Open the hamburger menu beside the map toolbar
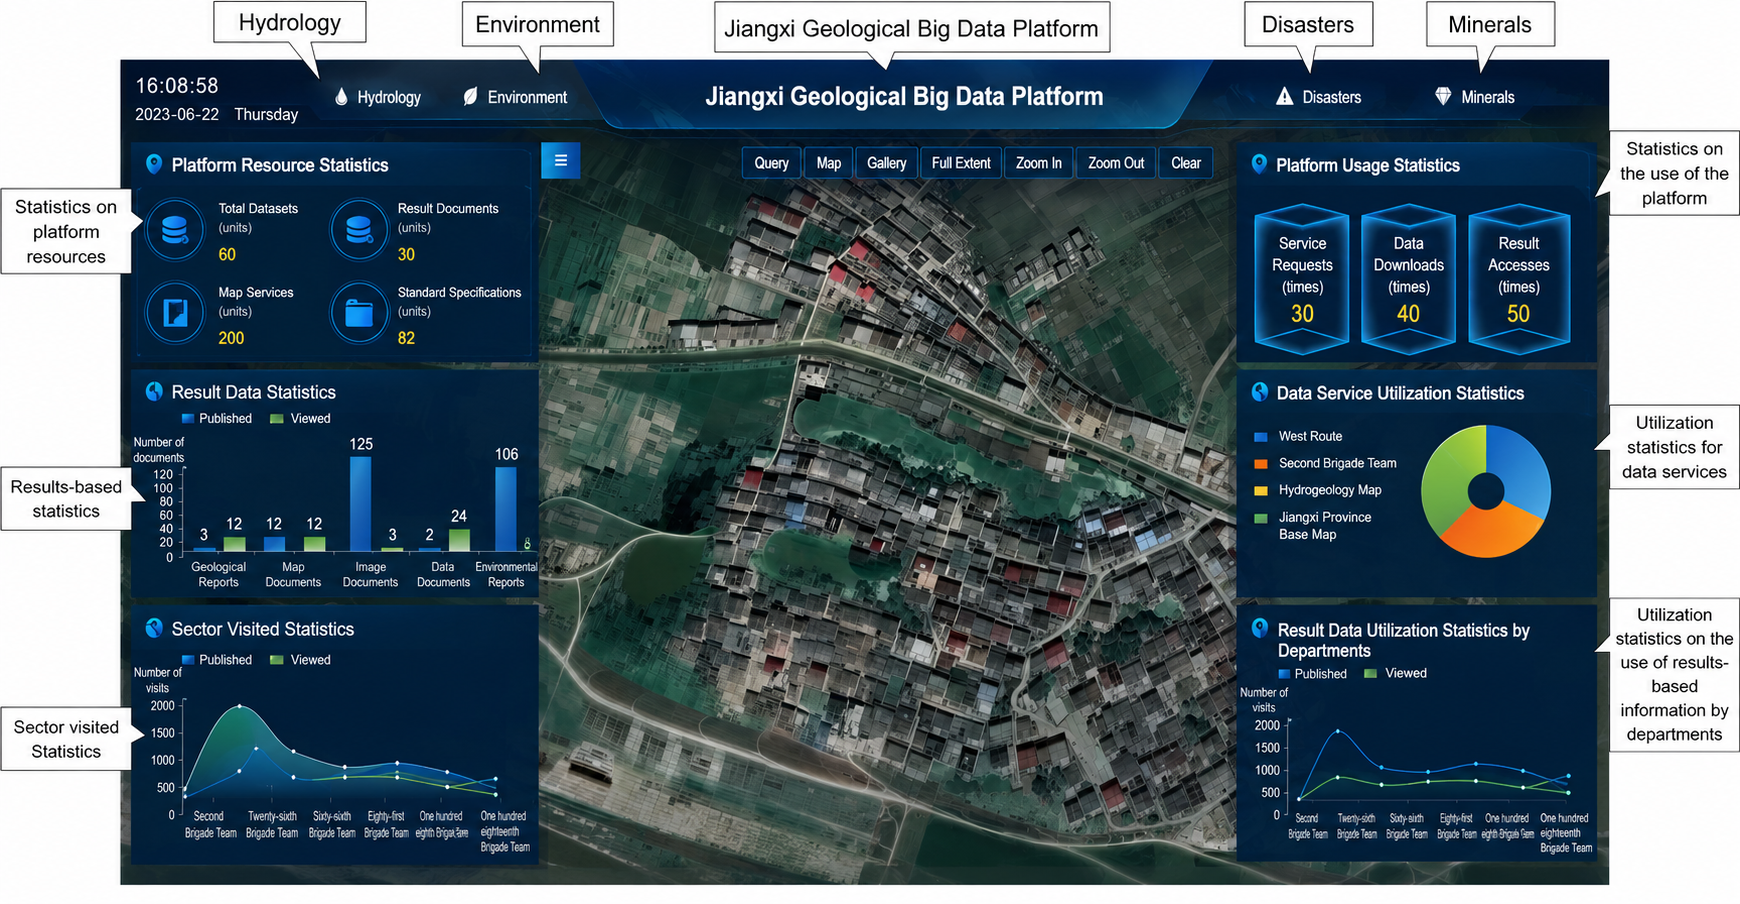This screenshot has width=1740, height=904. pyautogui.click(x=560, y=160)
